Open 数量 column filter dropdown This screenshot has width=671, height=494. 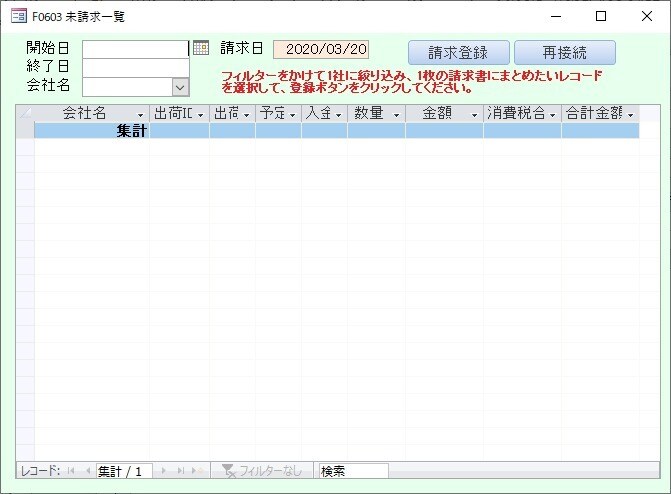pos(396,115)
